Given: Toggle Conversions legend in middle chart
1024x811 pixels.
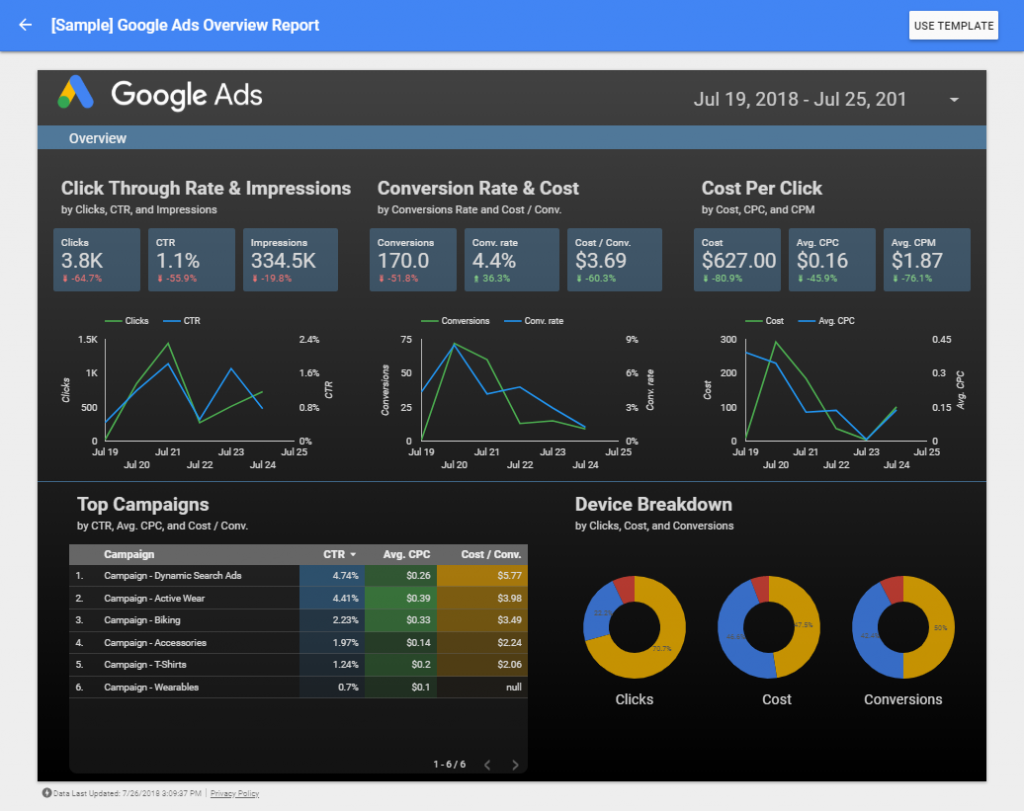Looking at the screenshot, I should 455,321.
